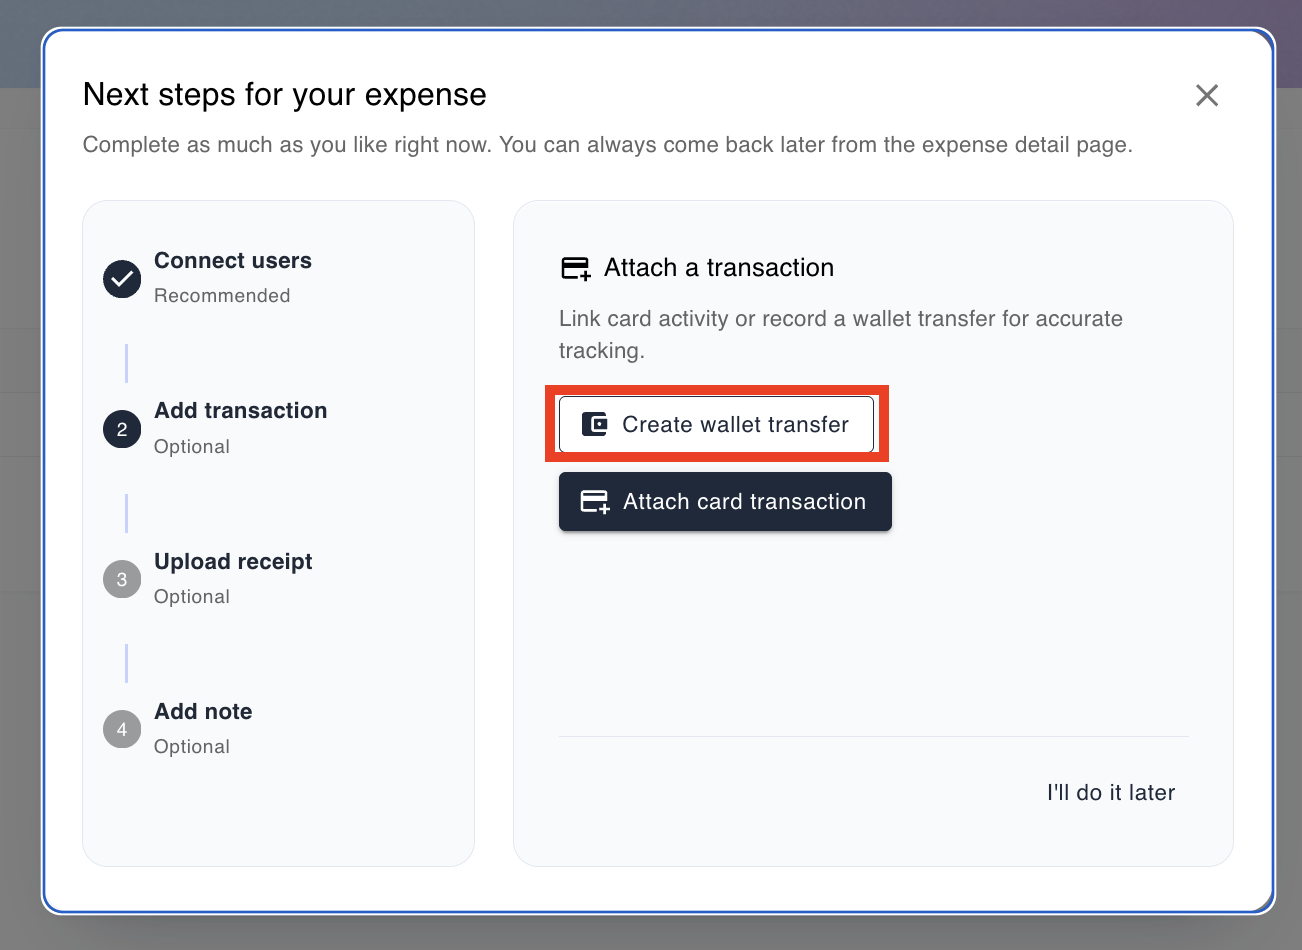This screenshot has height=950, width=1302.
Task: Open the Add transaction step
Action: click(x=240, y=411)
